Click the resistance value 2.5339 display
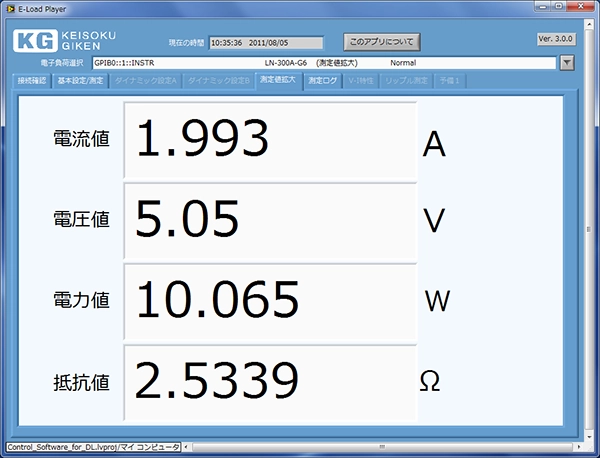 tap(270, 383)
